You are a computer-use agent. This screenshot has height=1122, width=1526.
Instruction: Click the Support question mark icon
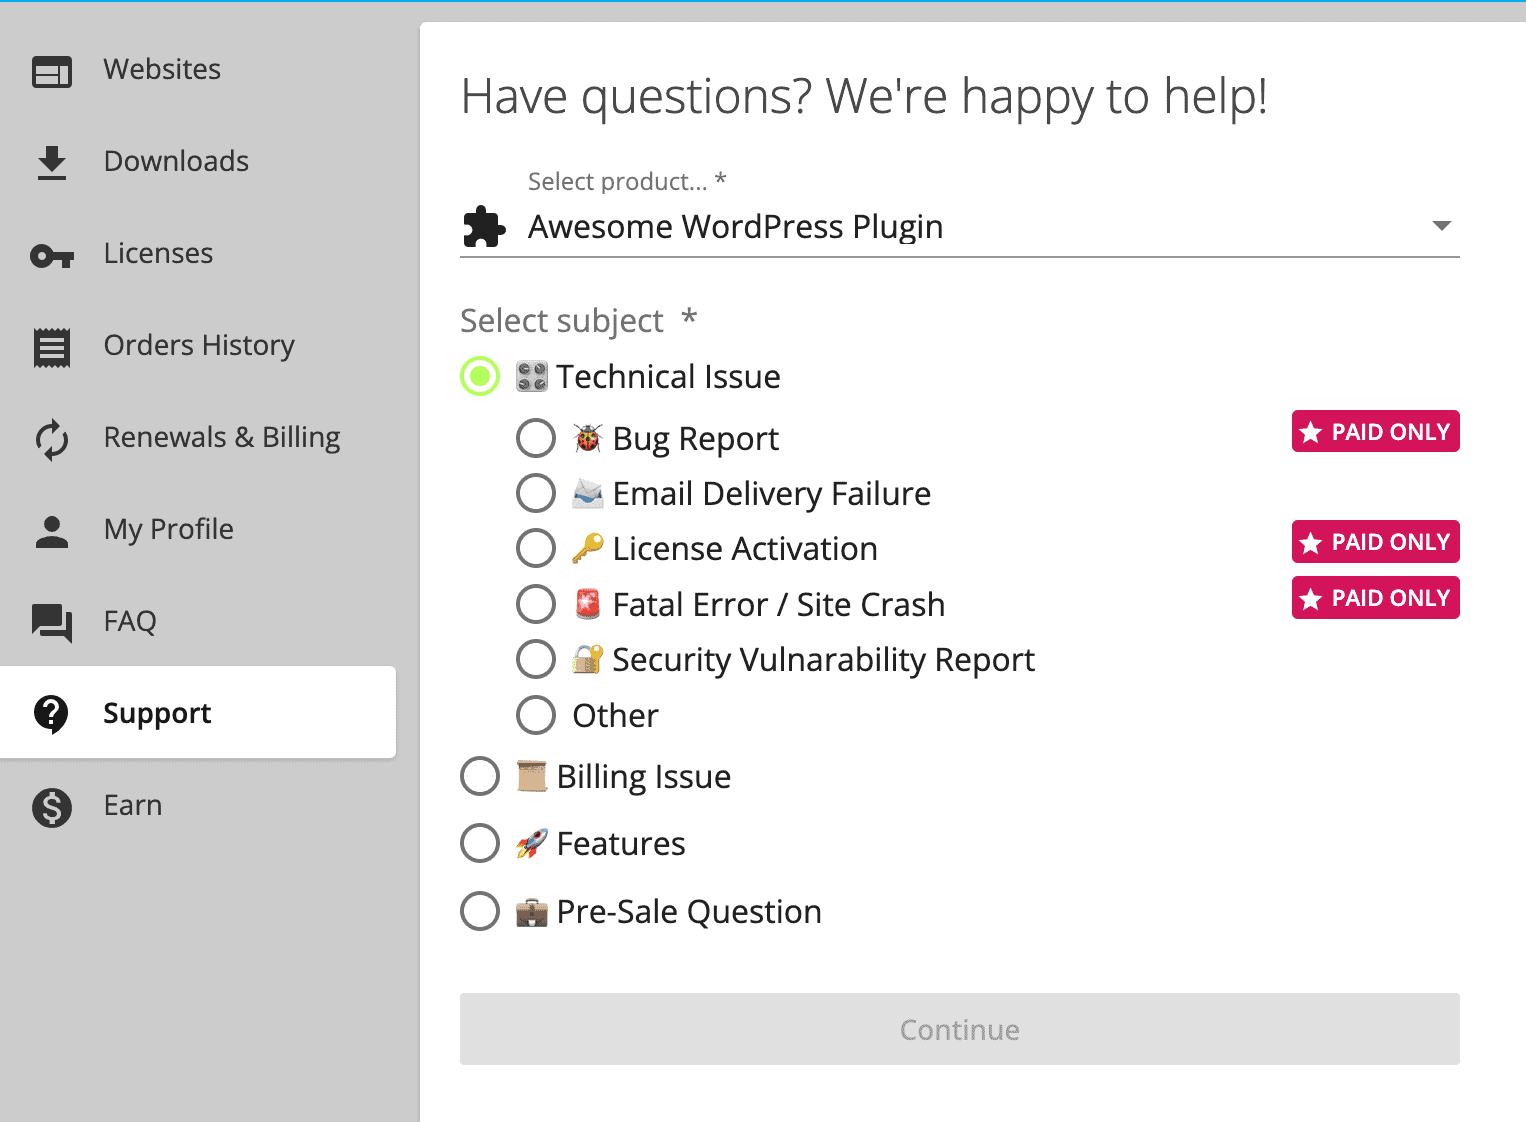(x=52, y=714)
